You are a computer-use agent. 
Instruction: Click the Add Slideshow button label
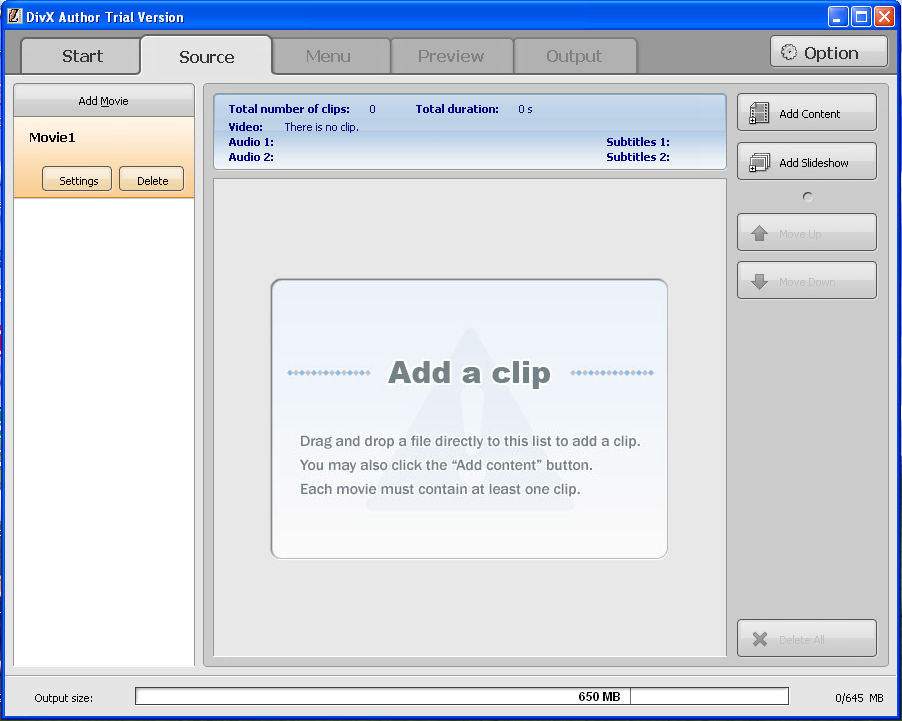[813, 163]
